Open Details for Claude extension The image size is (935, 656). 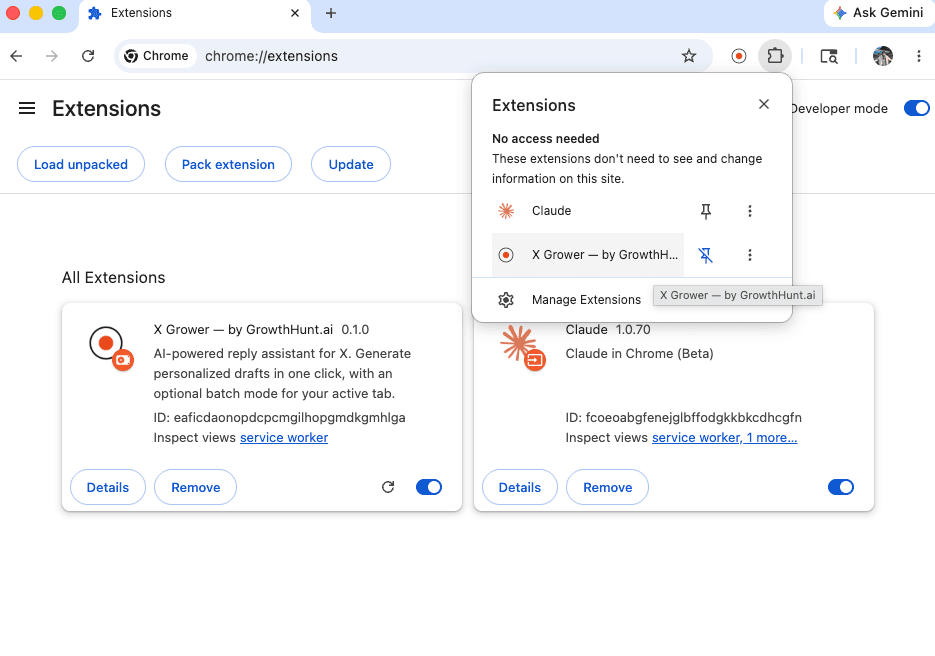520,487
